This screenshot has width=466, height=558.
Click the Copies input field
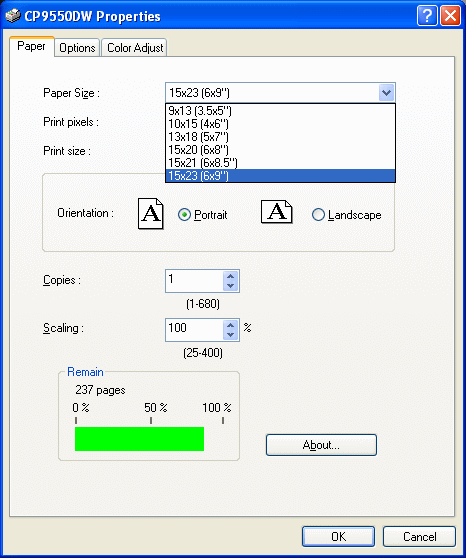point(195,281)
